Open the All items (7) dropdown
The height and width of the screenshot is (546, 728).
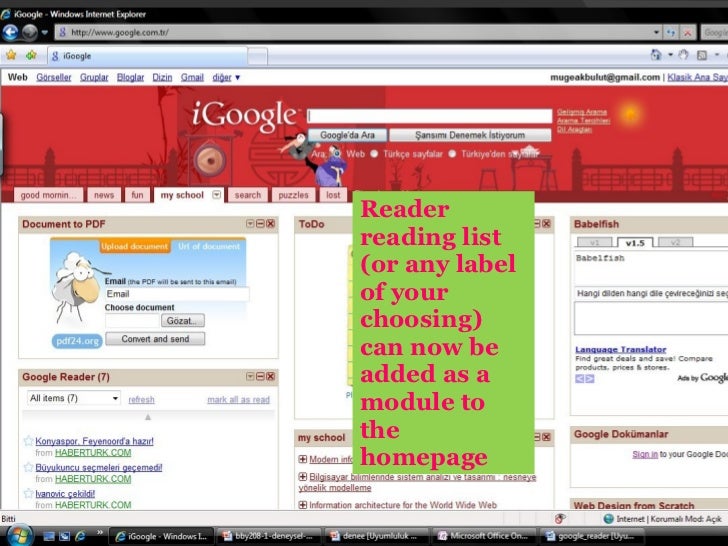(x=73, y=398)
